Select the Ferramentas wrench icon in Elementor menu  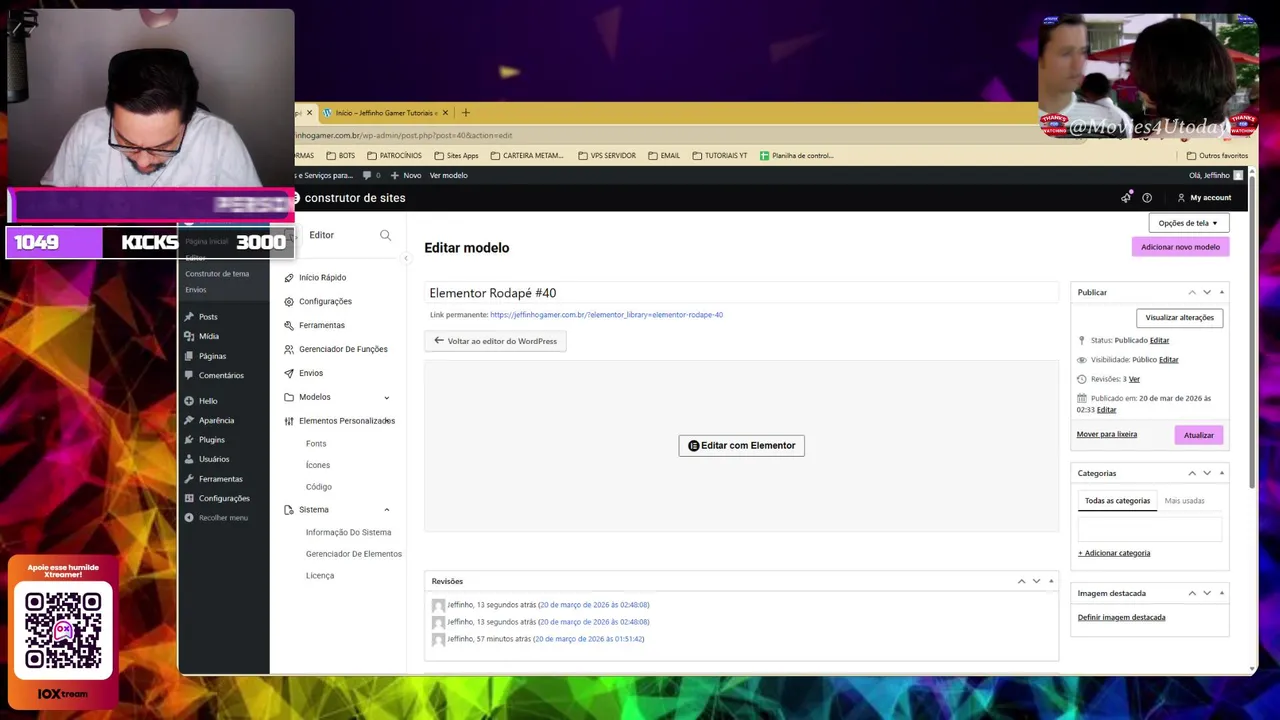click(289, 325)
